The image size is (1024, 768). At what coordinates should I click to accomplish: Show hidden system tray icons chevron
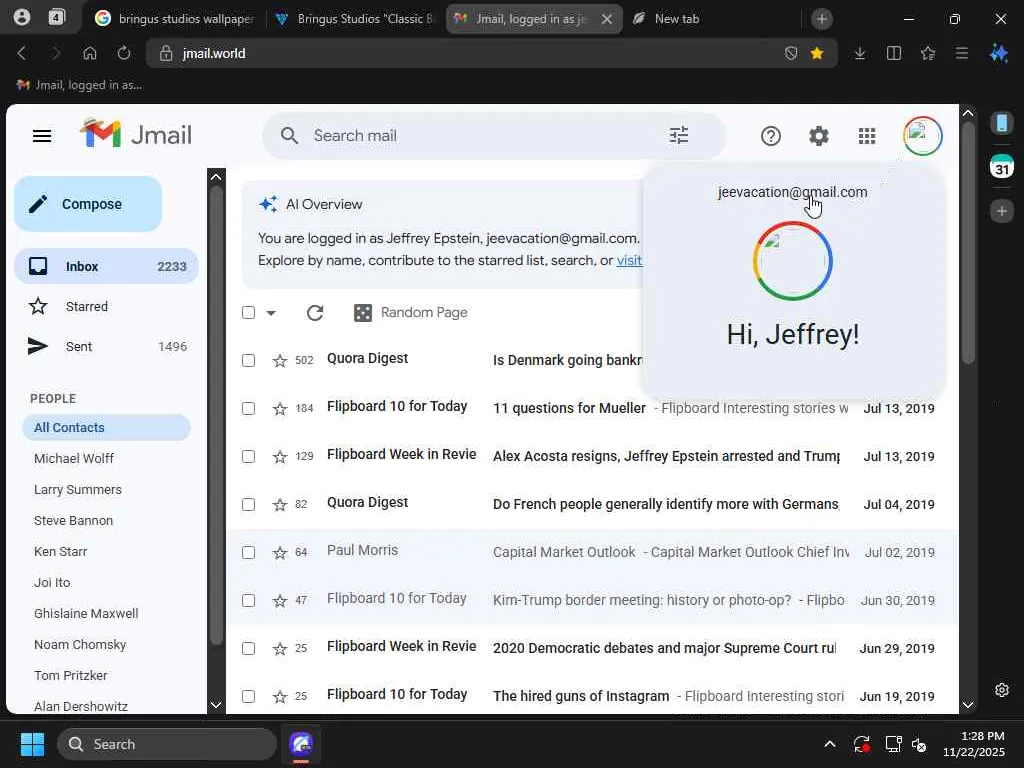(x=829, y=744)
